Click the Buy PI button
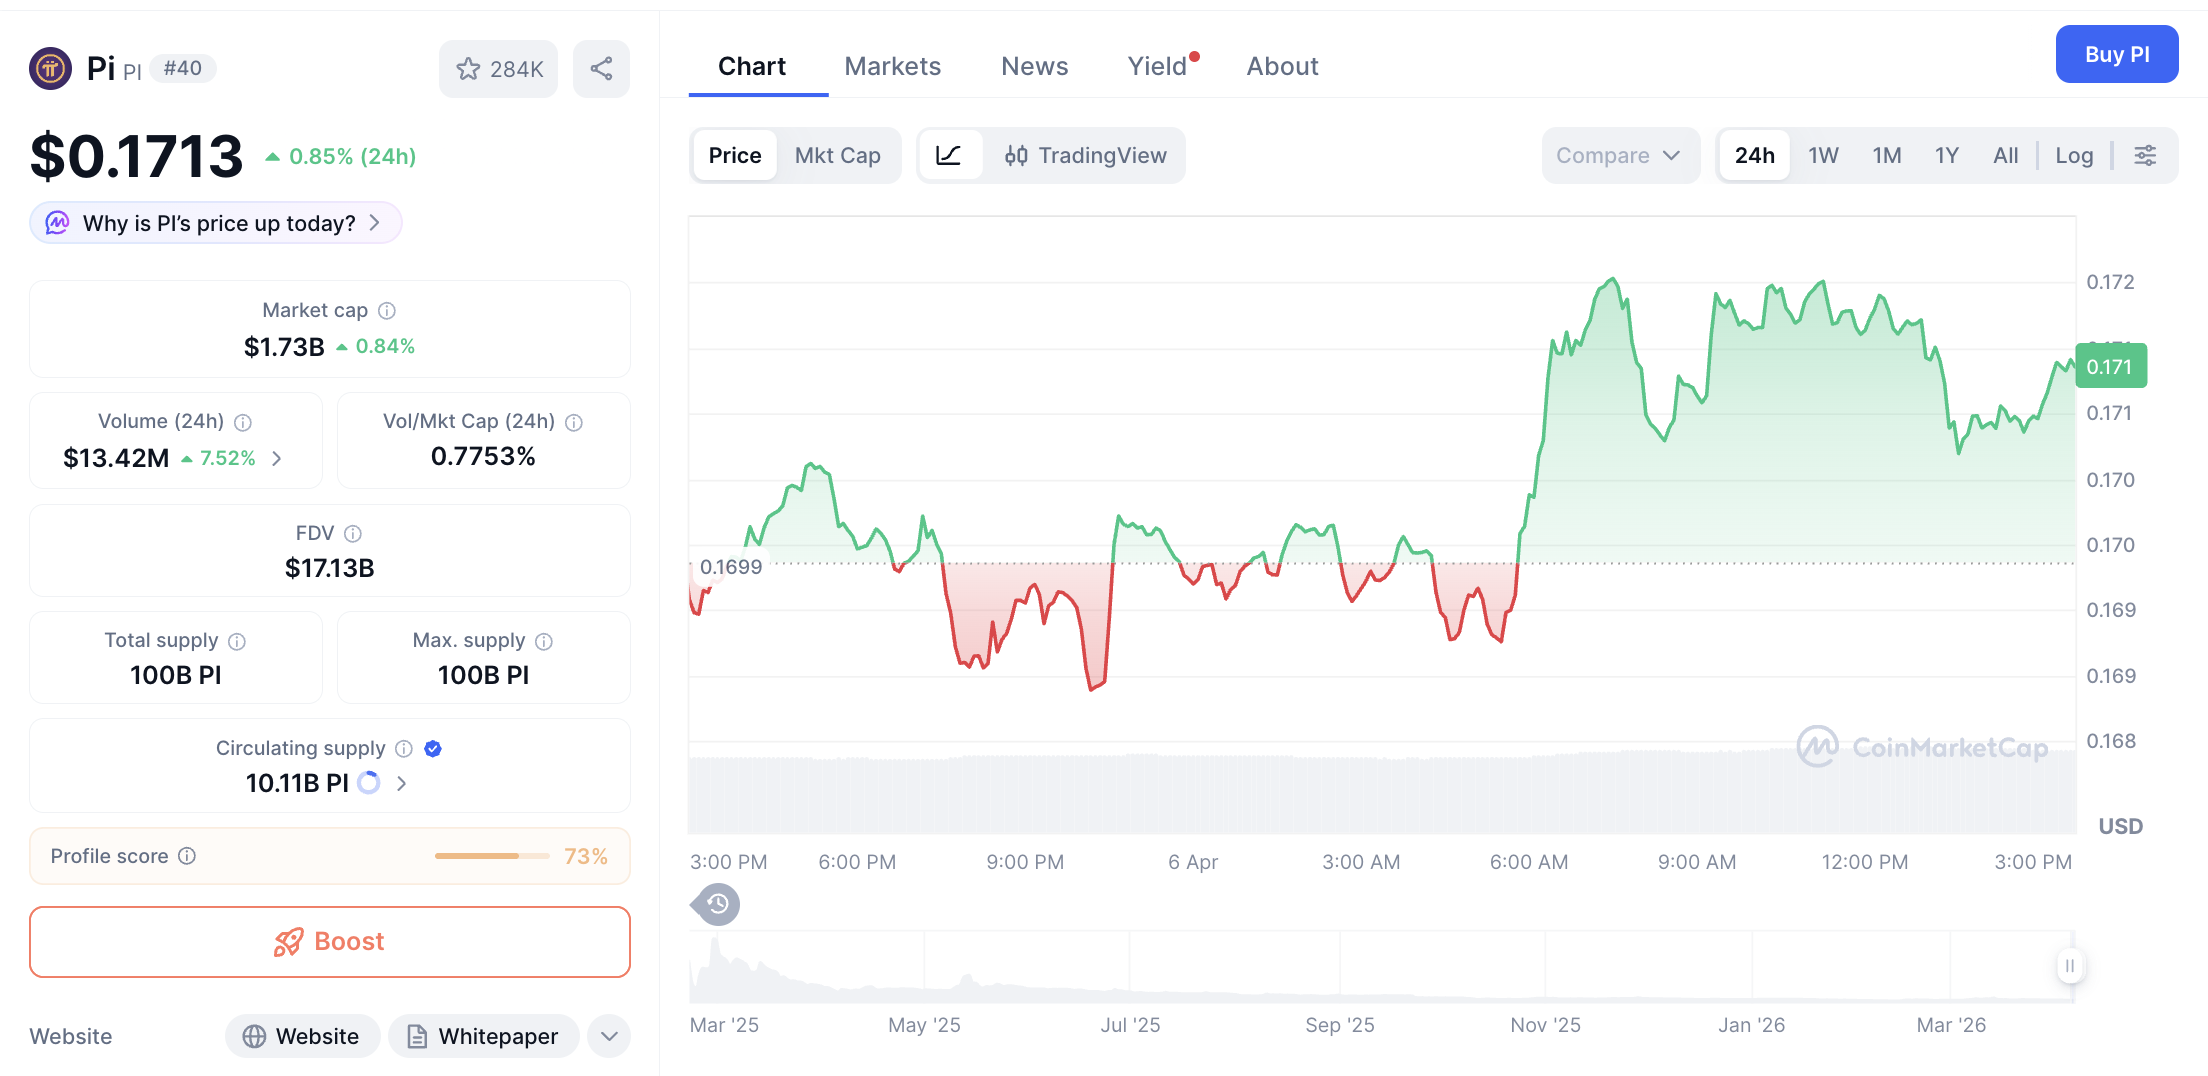 [2117, 54]
